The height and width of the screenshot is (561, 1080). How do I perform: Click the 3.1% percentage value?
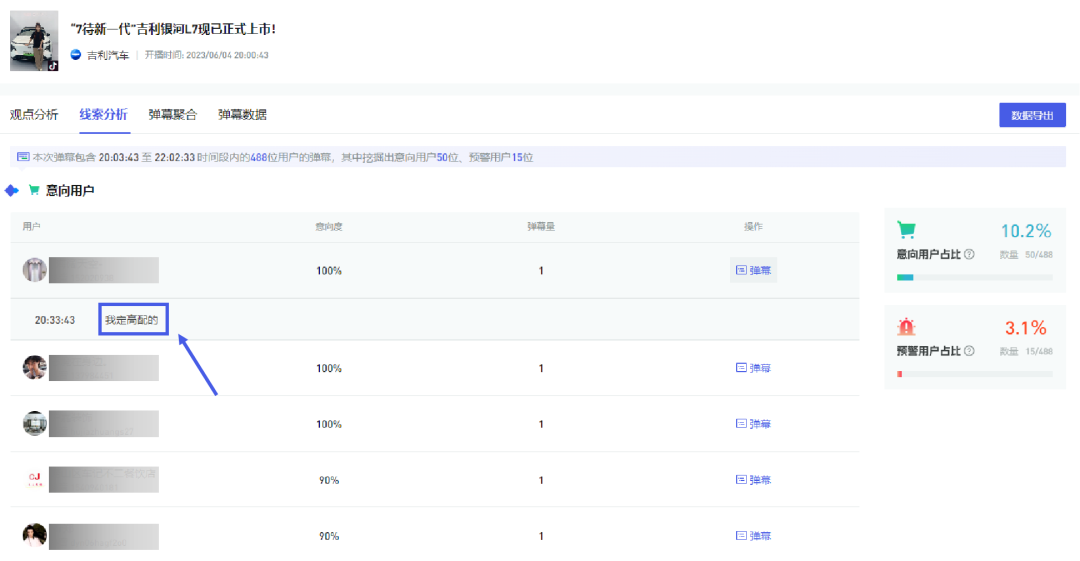1026,328
